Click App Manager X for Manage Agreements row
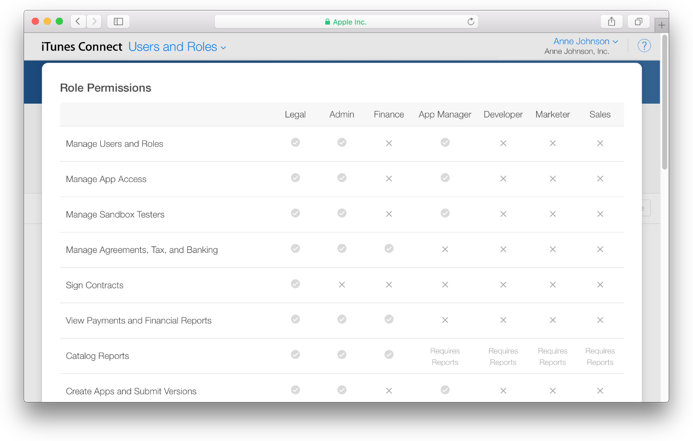 coord(445,249)
